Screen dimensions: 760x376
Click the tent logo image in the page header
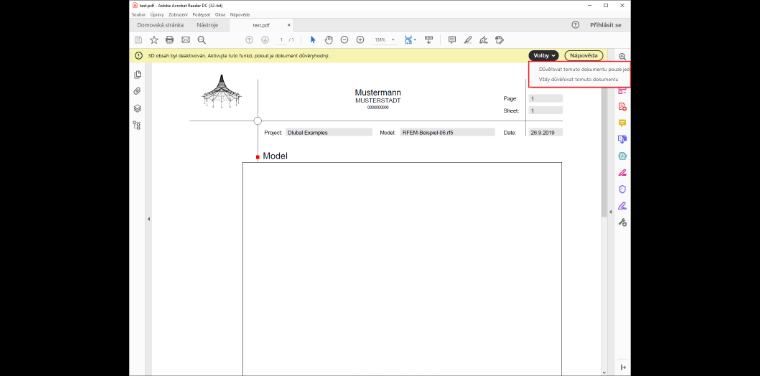[x=222, y=91]
